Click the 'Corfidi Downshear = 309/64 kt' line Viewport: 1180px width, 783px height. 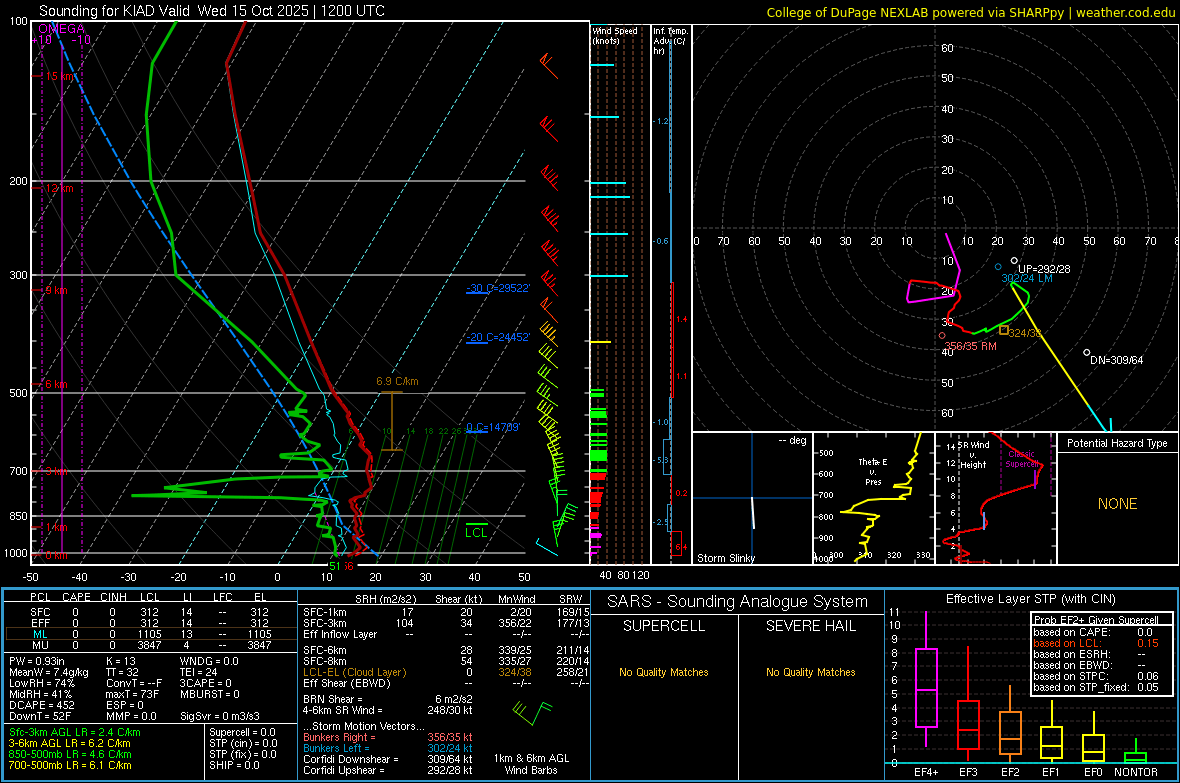click(388, 759)
